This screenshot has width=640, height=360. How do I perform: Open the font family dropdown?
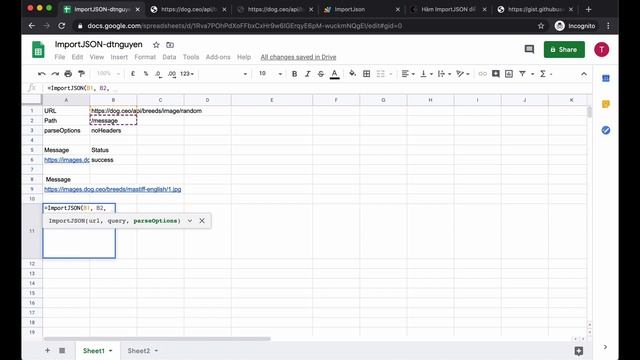(x=224, y=74)
